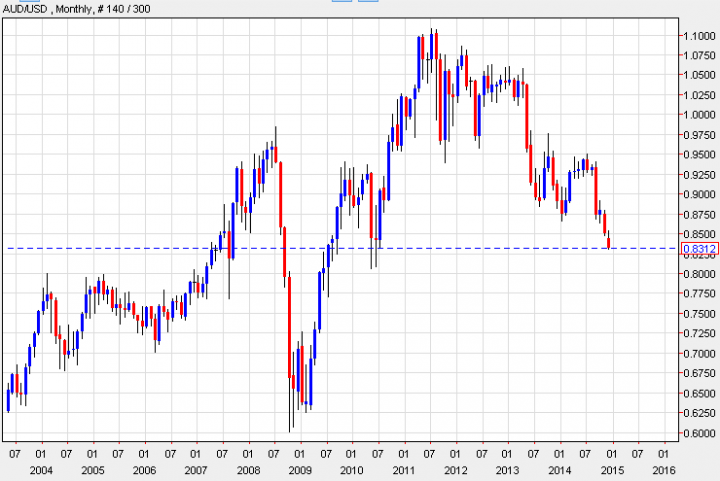Image resolution: width=720 pixels, height=481 pixels.
Task: Select the 0.9250 price level label
Action: 699,175
